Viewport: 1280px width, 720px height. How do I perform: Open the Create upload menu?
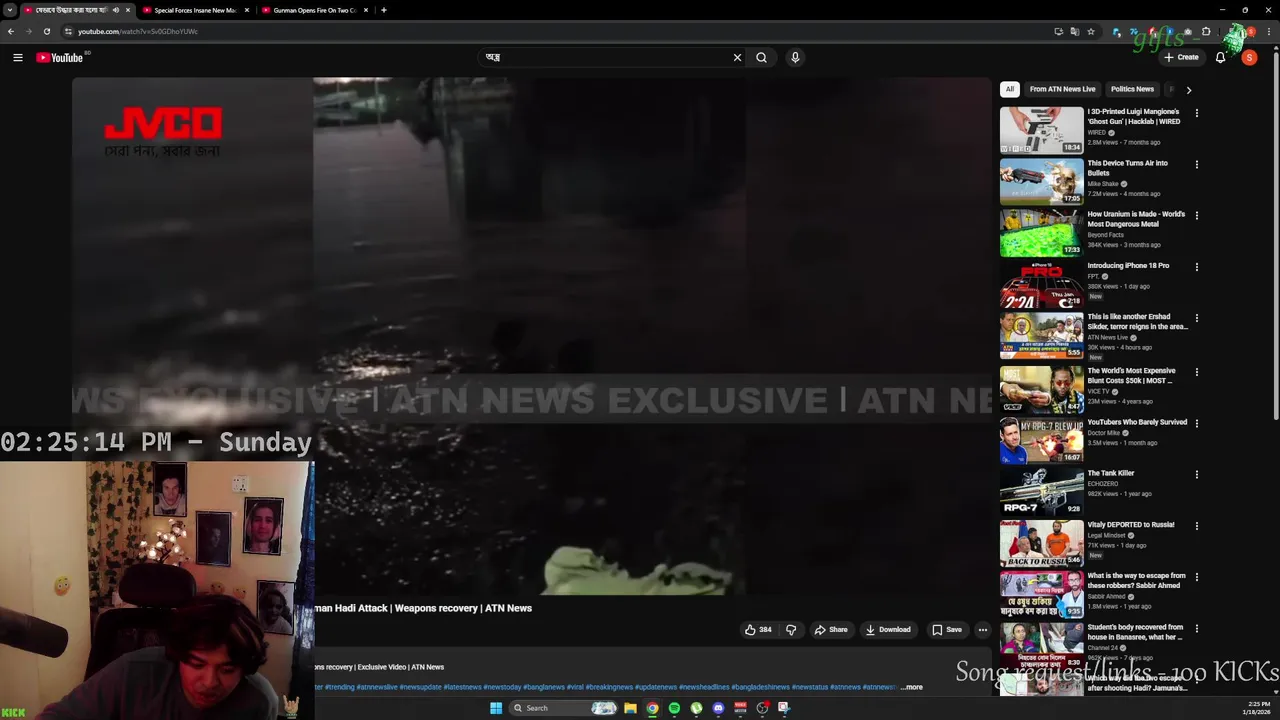tap(1181, 57)
